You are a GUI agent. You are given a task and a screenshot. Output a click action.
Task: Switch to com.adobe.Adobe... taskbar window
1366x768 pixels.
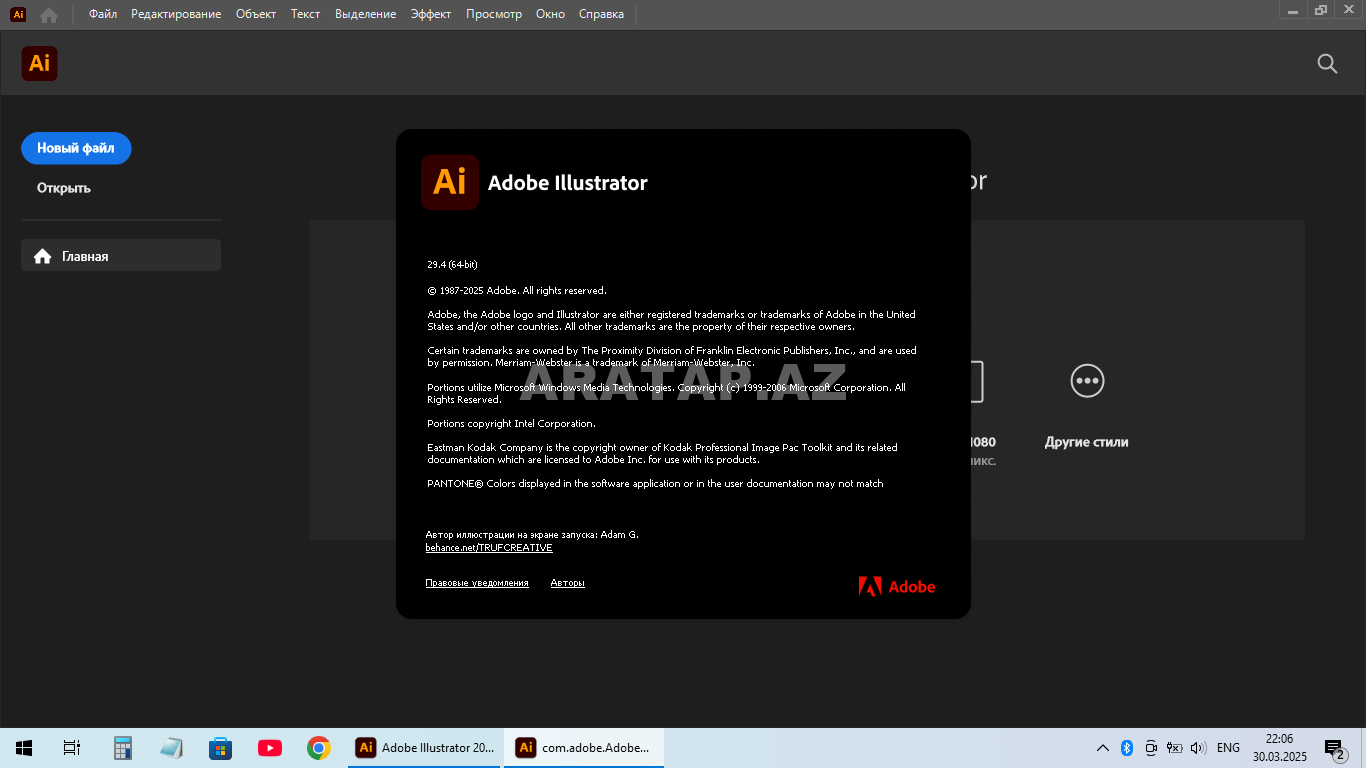click(583, 747)
